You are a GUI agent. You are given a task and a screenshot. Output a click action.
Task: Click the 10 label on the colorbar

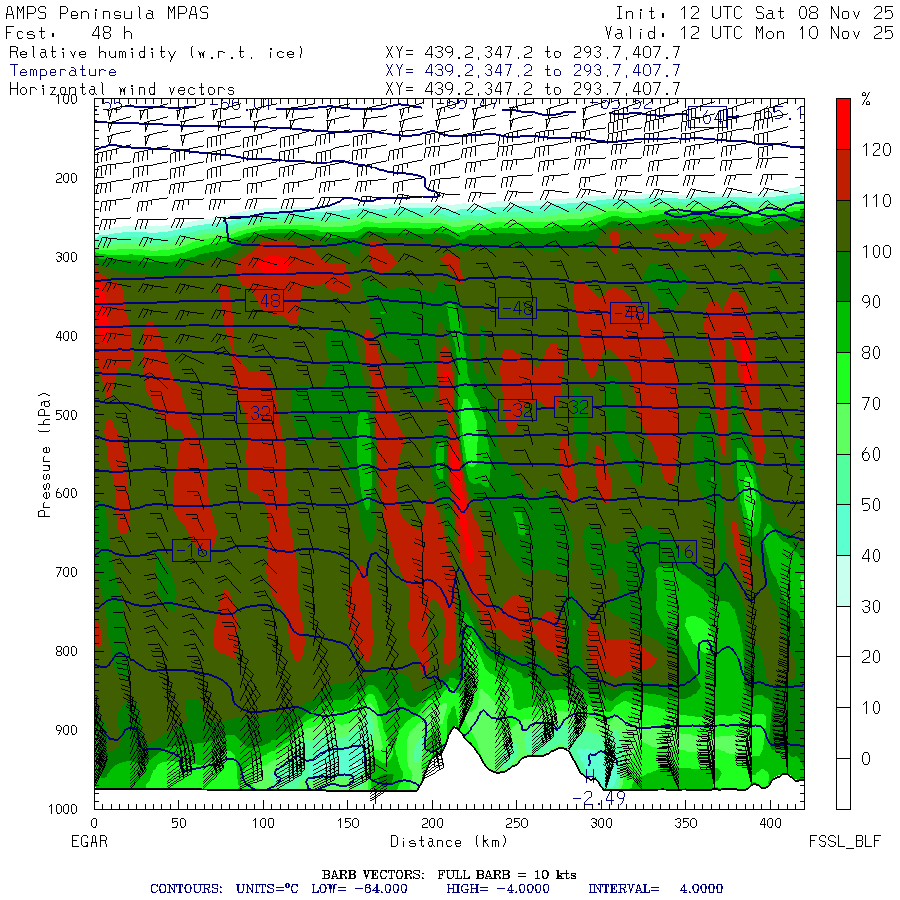coord(871,708)
